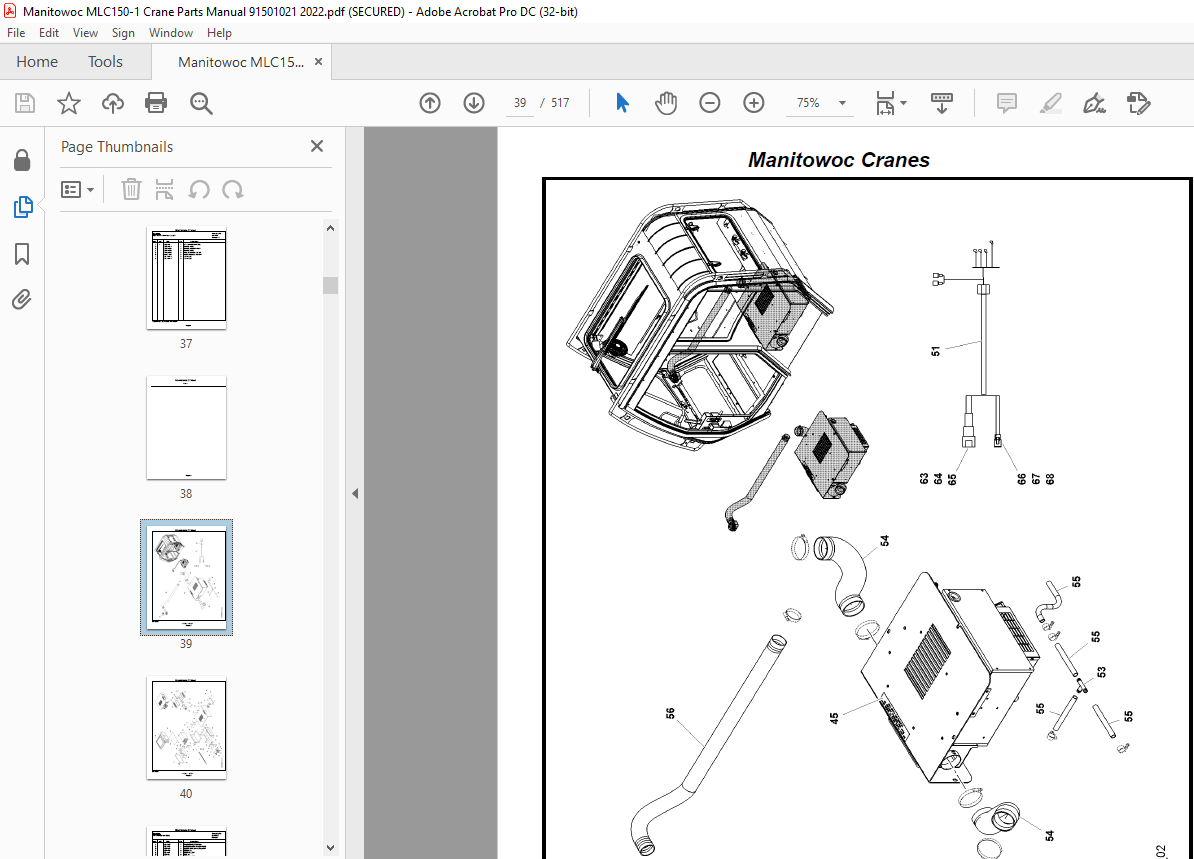Click the fit page width icon
This screenshot has height=859, width=1194.
(885, 103)
